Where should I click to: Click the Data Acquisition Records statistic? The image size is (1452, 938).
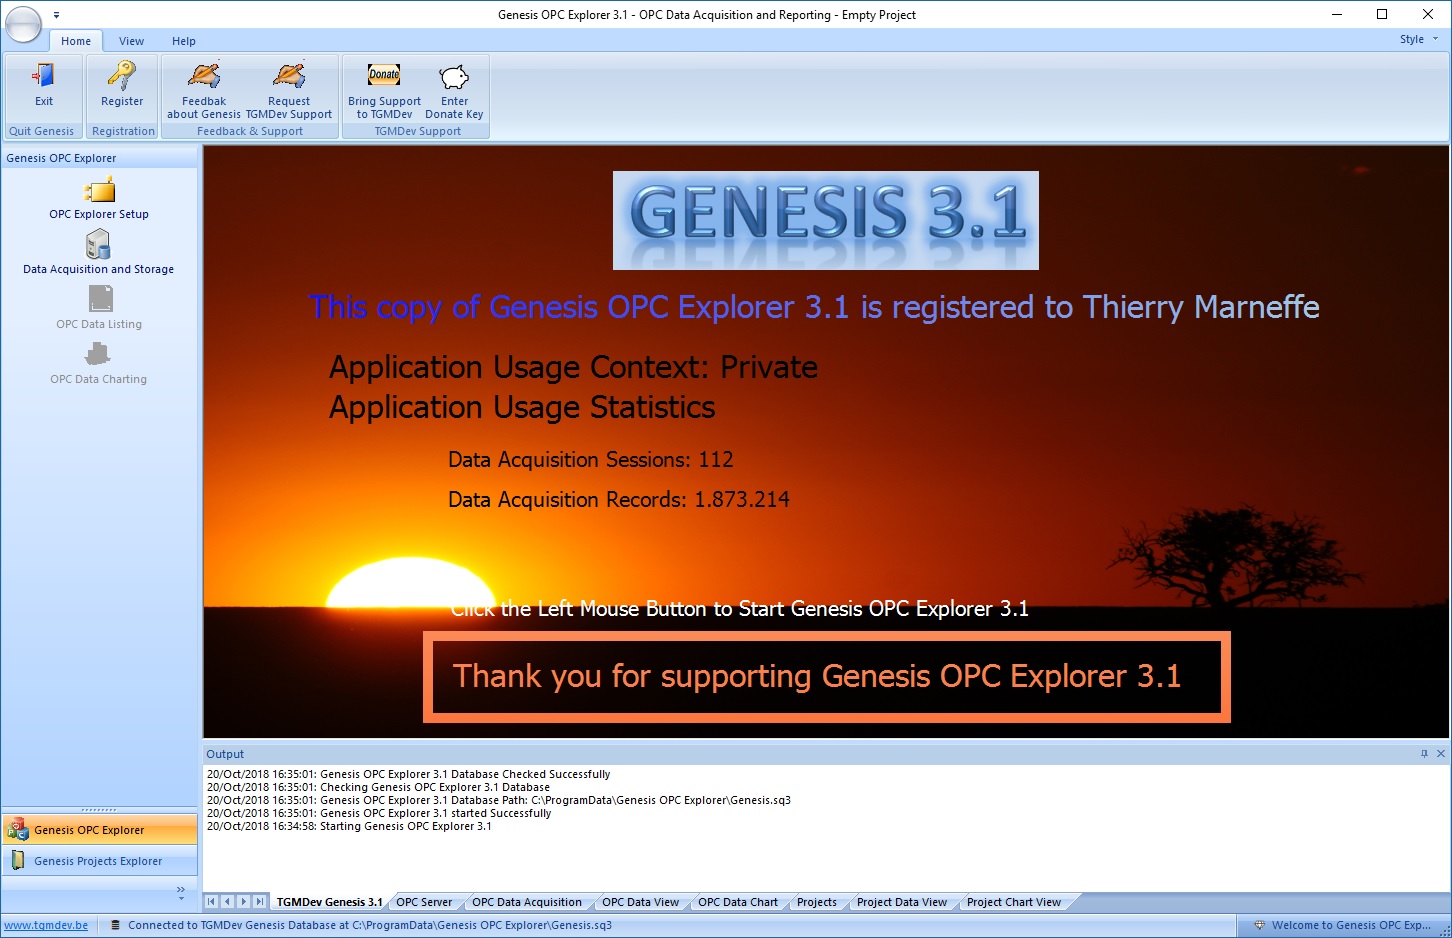pos(619,499)
